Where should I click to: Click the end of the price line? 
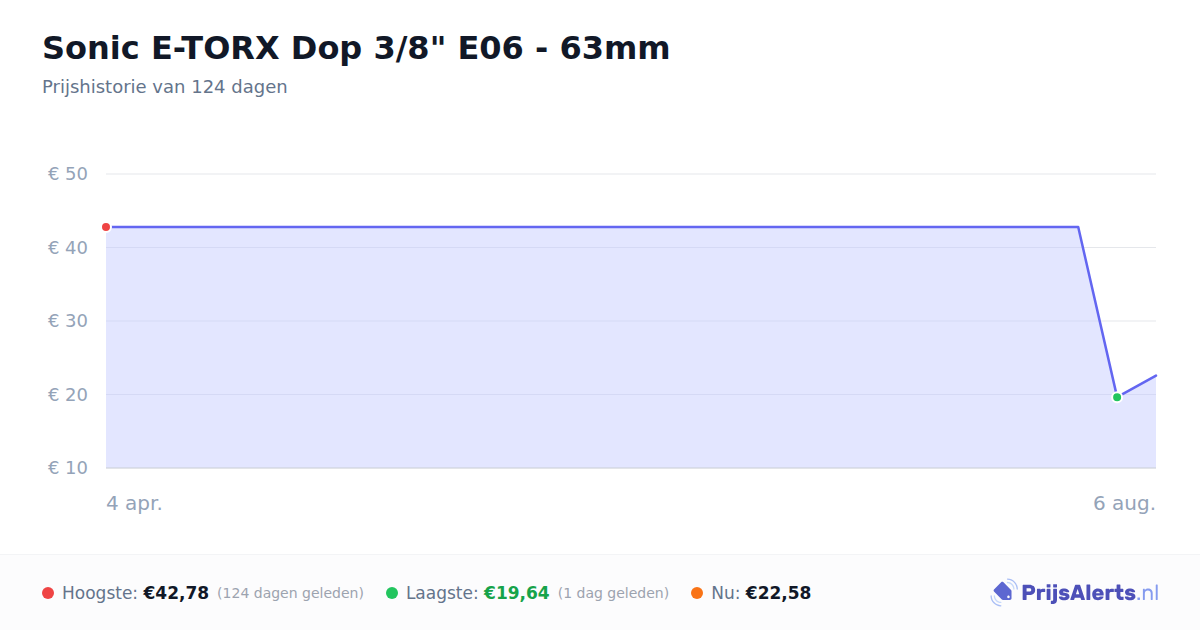pyautogui.click(x=1156, y=375)
